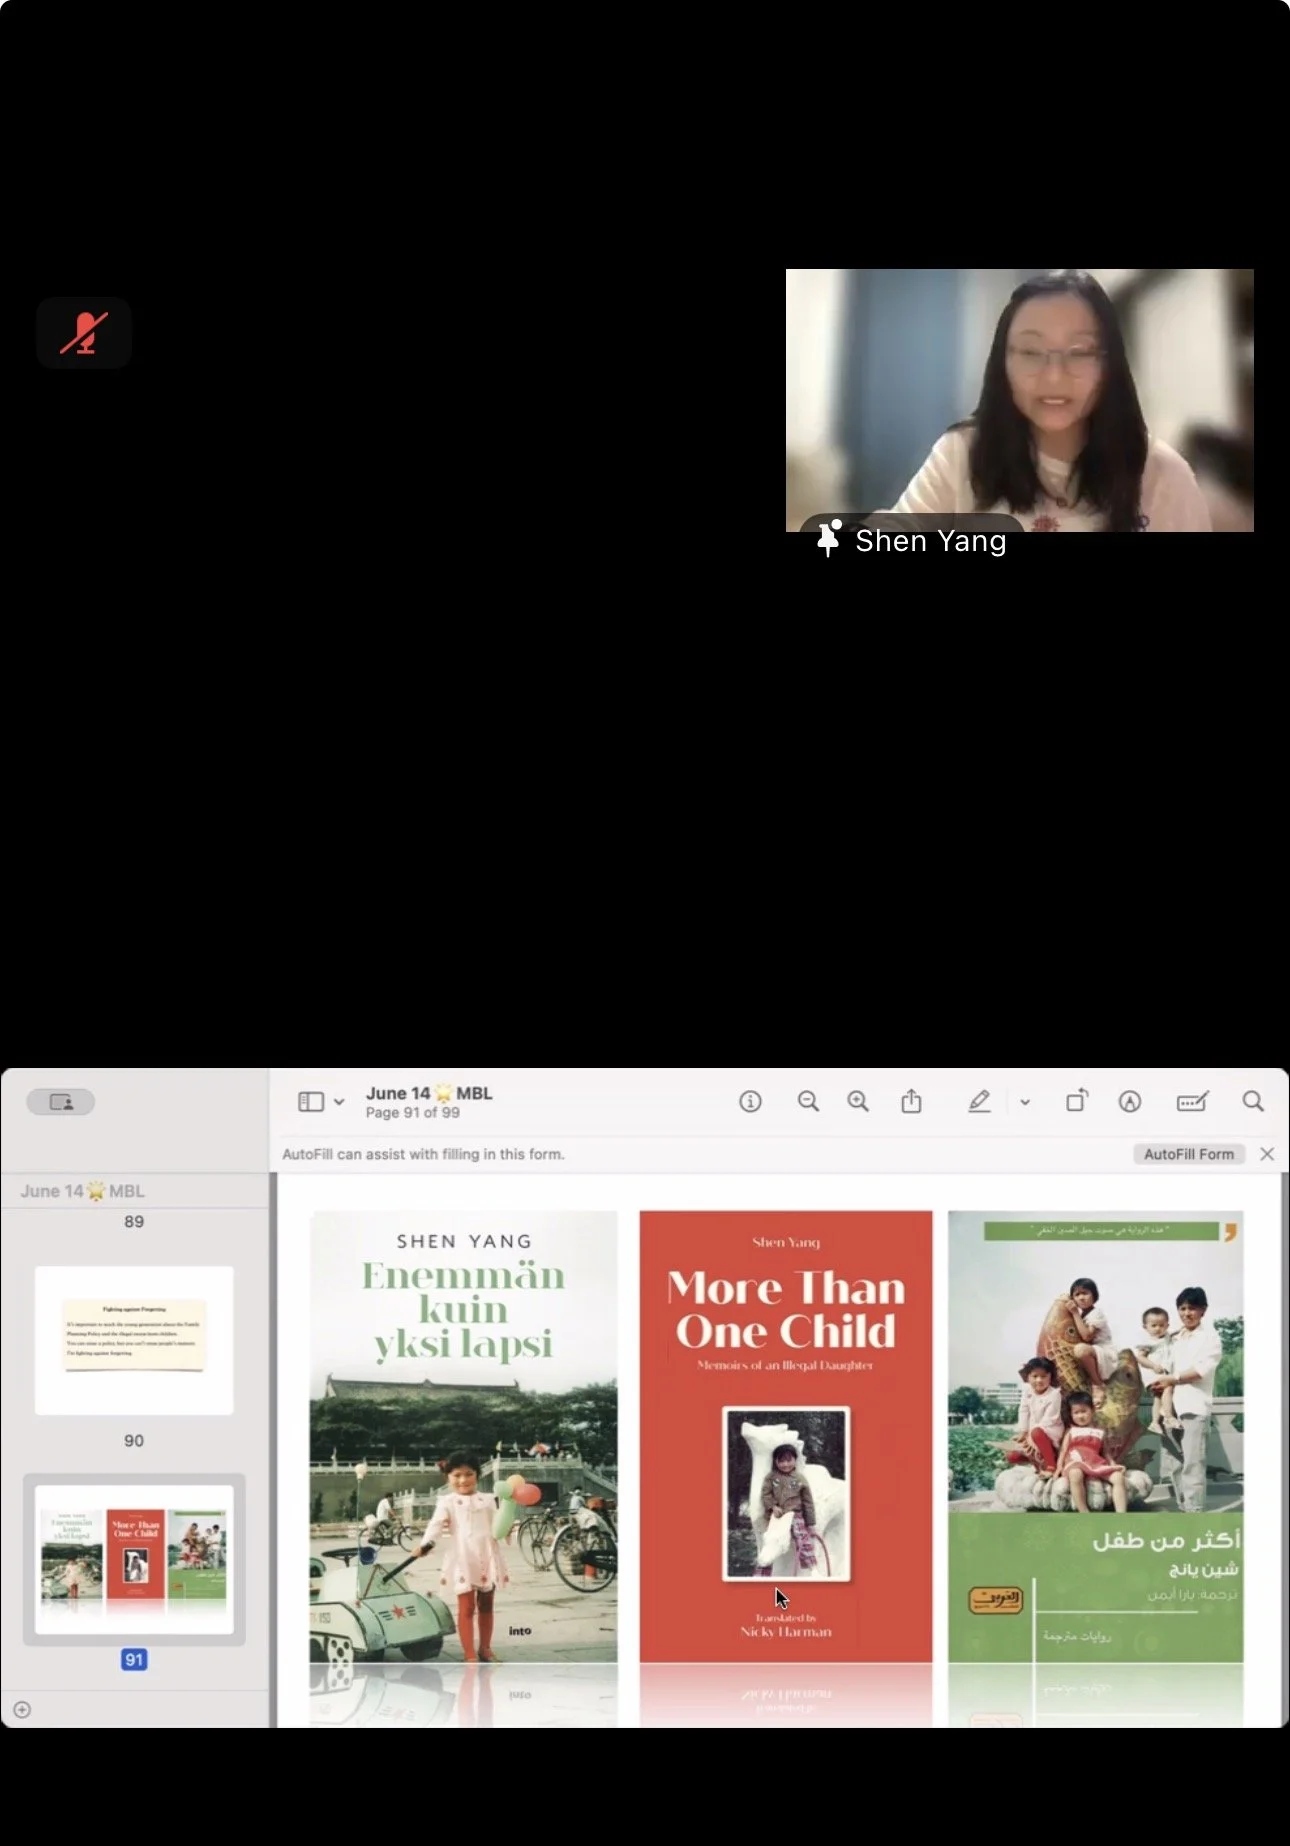Viewport: 1290px width, 1846px height.
Task: Click the Inspector info icon
Action: pyautogui.click(x=750, y=1101)
